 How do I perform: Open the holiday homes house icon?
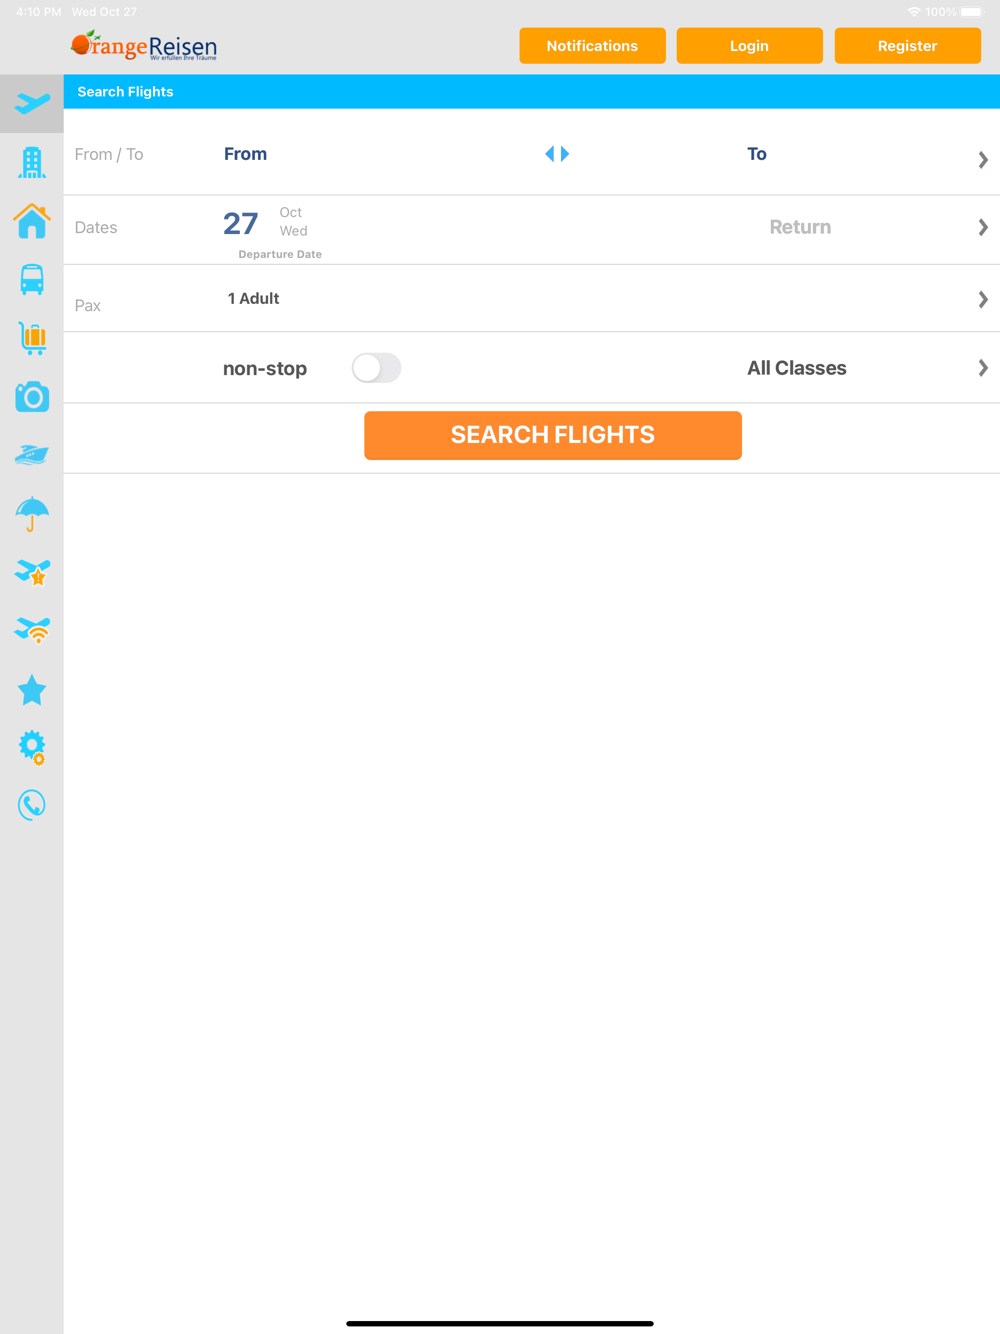[32, 220]
